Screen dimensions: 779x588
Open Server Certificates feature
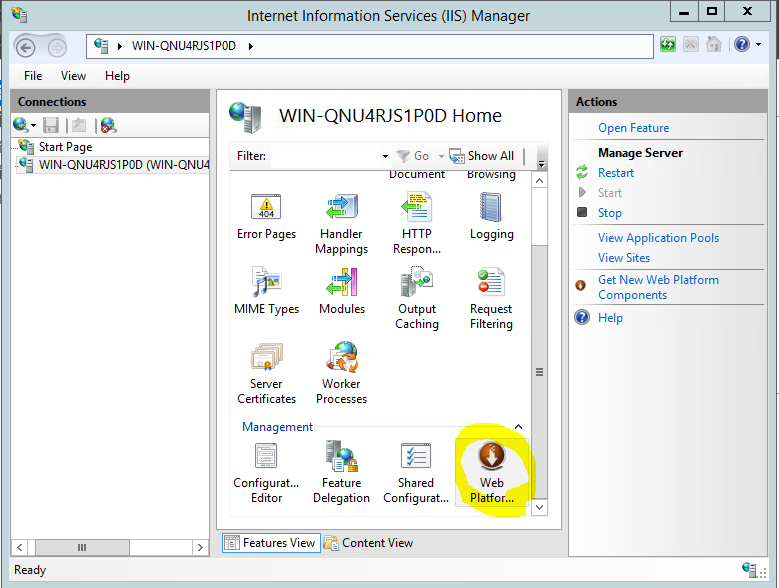[266, 374]
